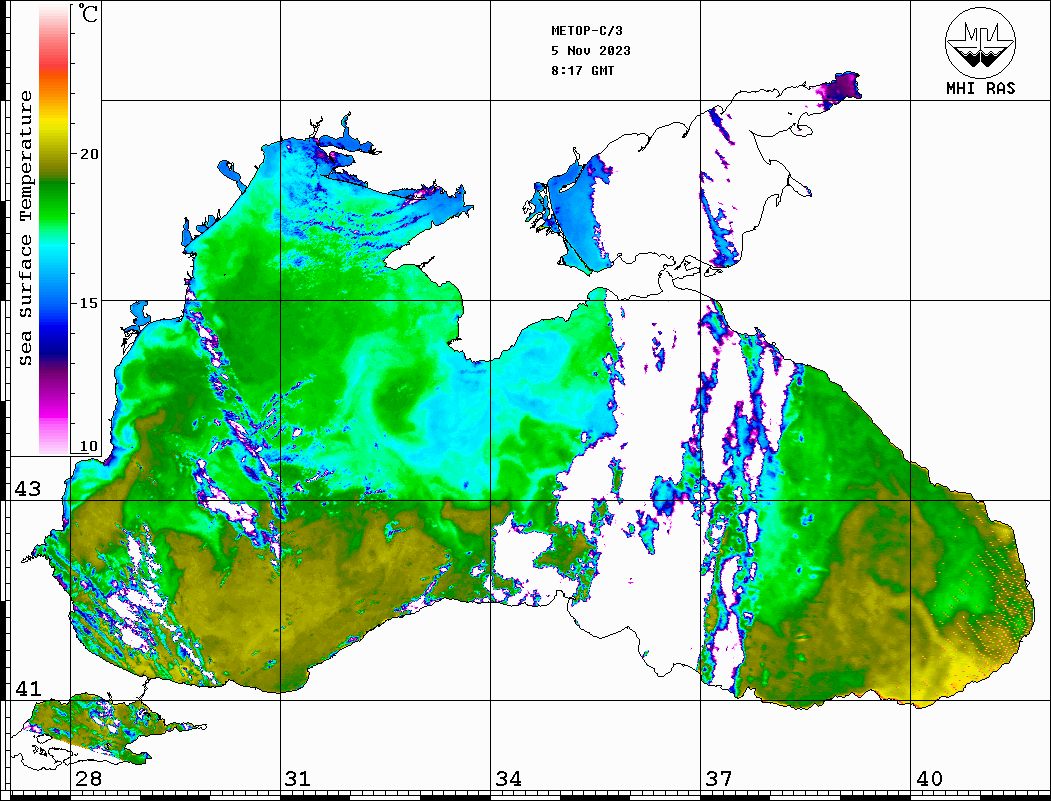Click the 'MHI RAS' label text
The height and width of the screenshot is (801, 1051).
[x=980, y=88]
